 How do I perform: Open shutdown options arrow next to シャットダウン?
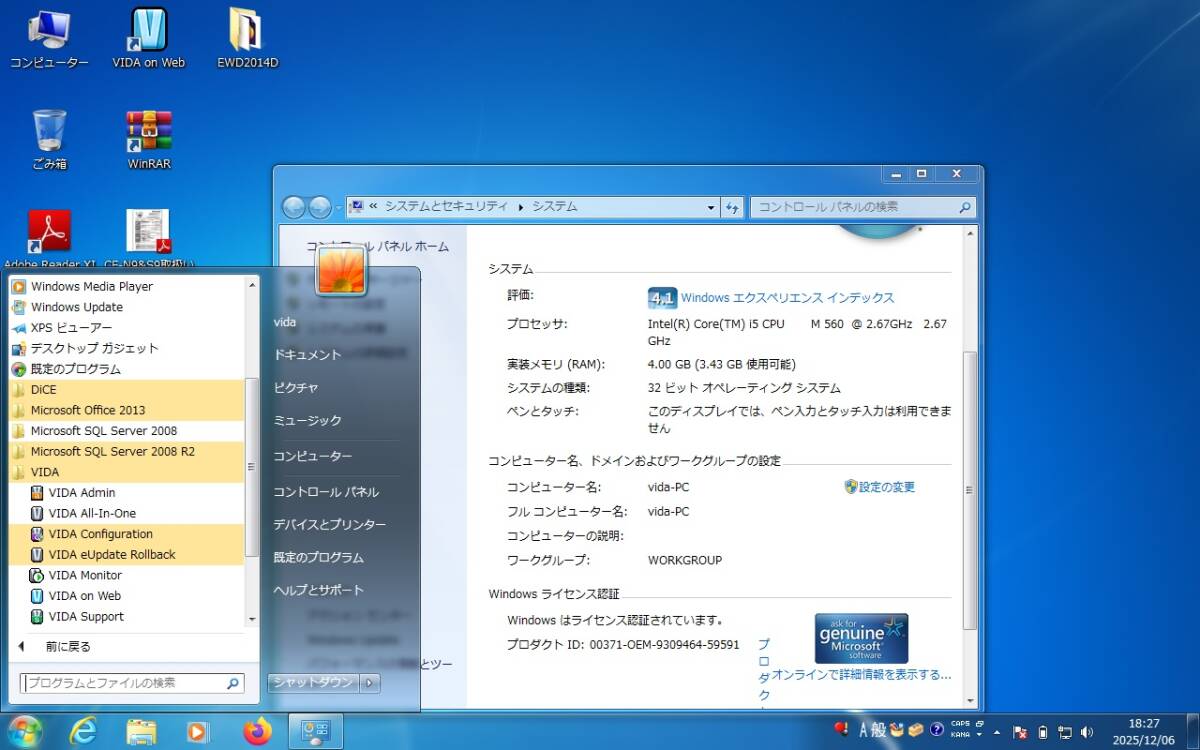[x=370, y=682]
